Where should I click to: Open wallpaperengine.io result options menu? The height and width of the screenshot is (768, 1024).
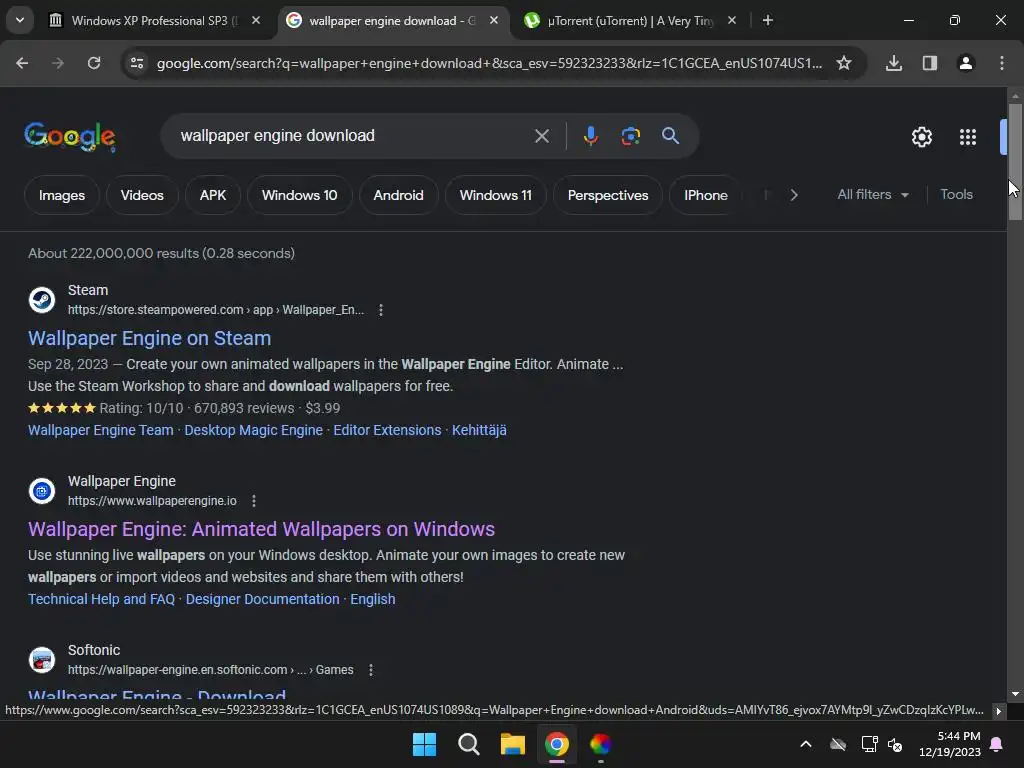click(254, 501)
